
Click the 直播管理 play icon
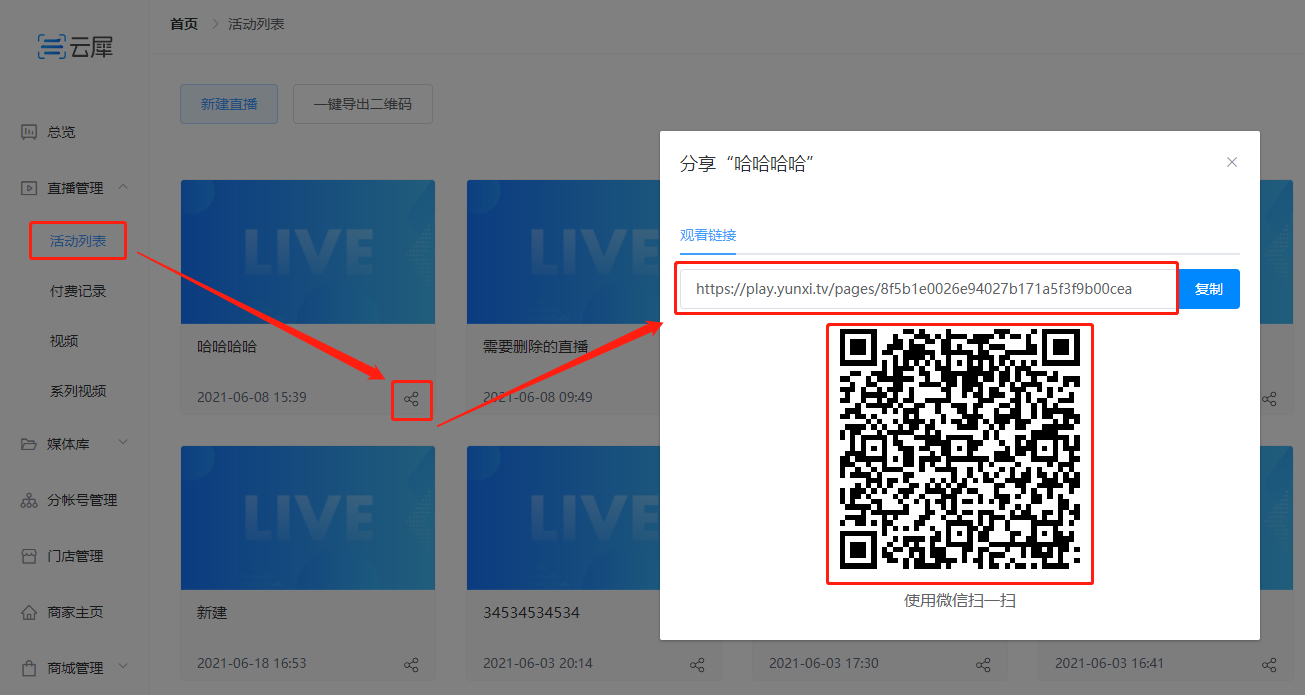(29, 188)
